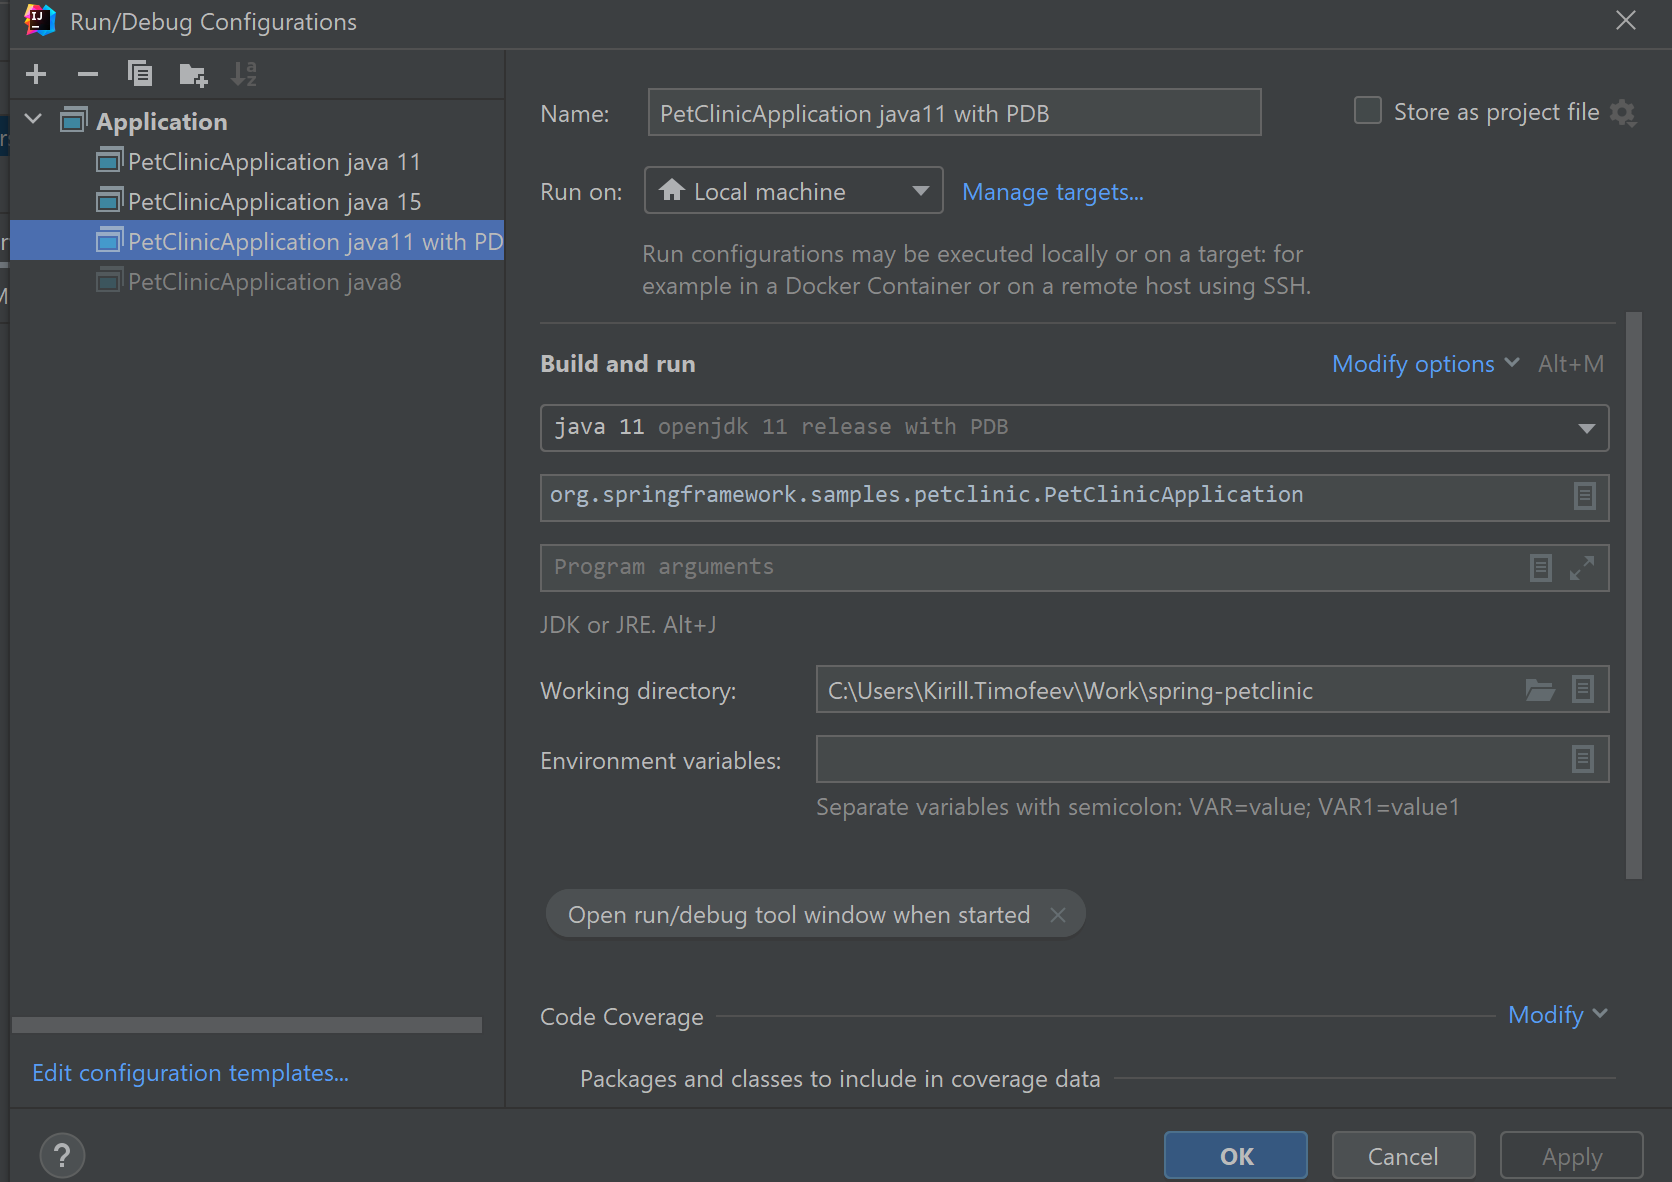Toggle Store as project file checkbox
This screenshot has width=1672, height=1182.
tap(1368, 111)
